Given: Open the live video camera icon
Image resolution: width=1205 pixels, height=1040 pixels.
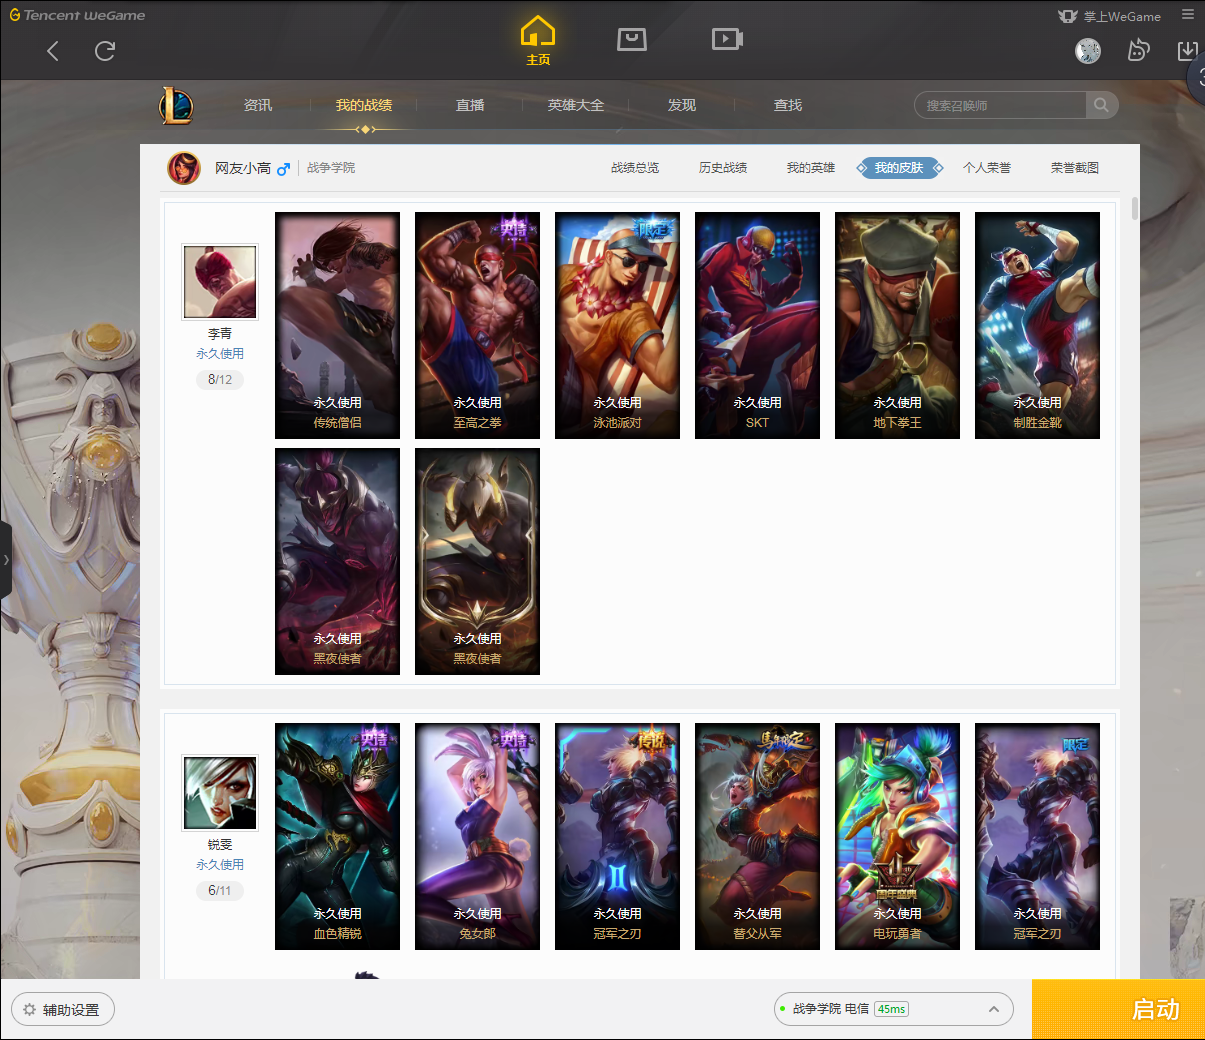Looking at the screenshot, I should pos(726,39).
